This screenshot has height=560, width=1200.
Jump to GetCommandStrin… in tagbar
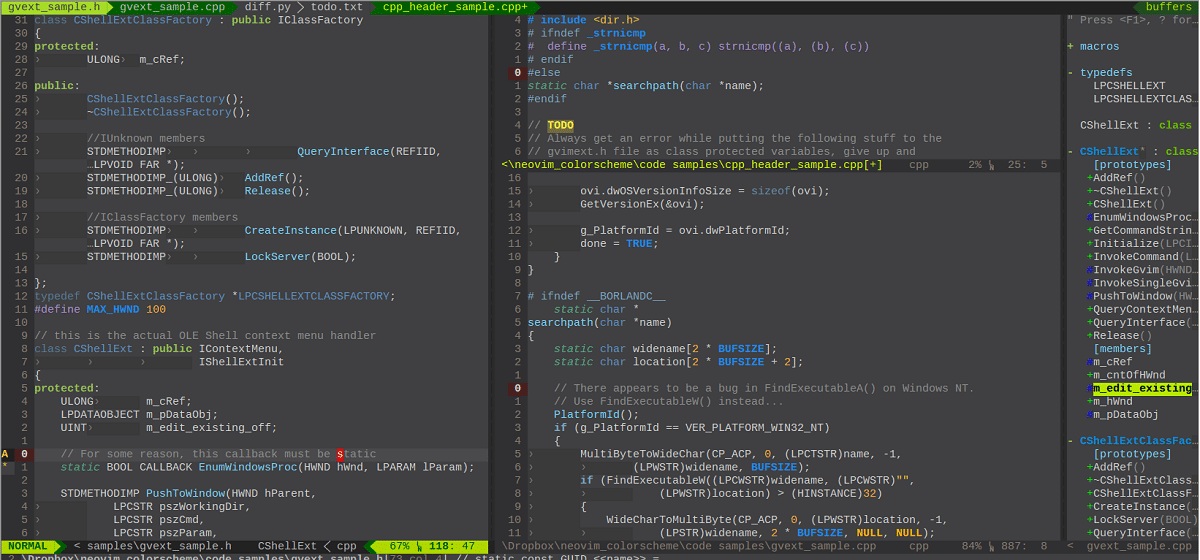(x=1142, y=230)
